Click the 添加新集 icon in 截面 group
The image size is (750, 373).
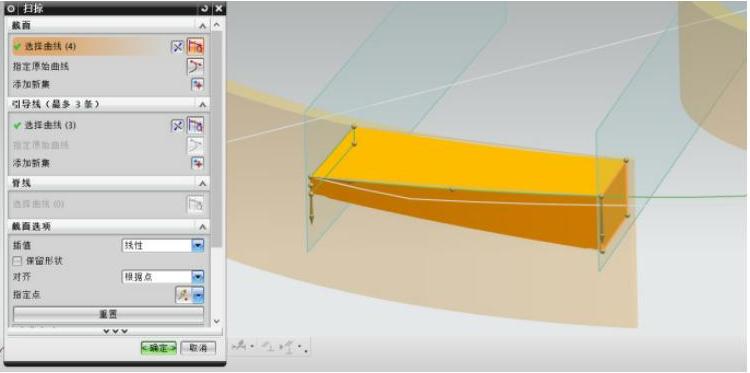pos(198,85)
